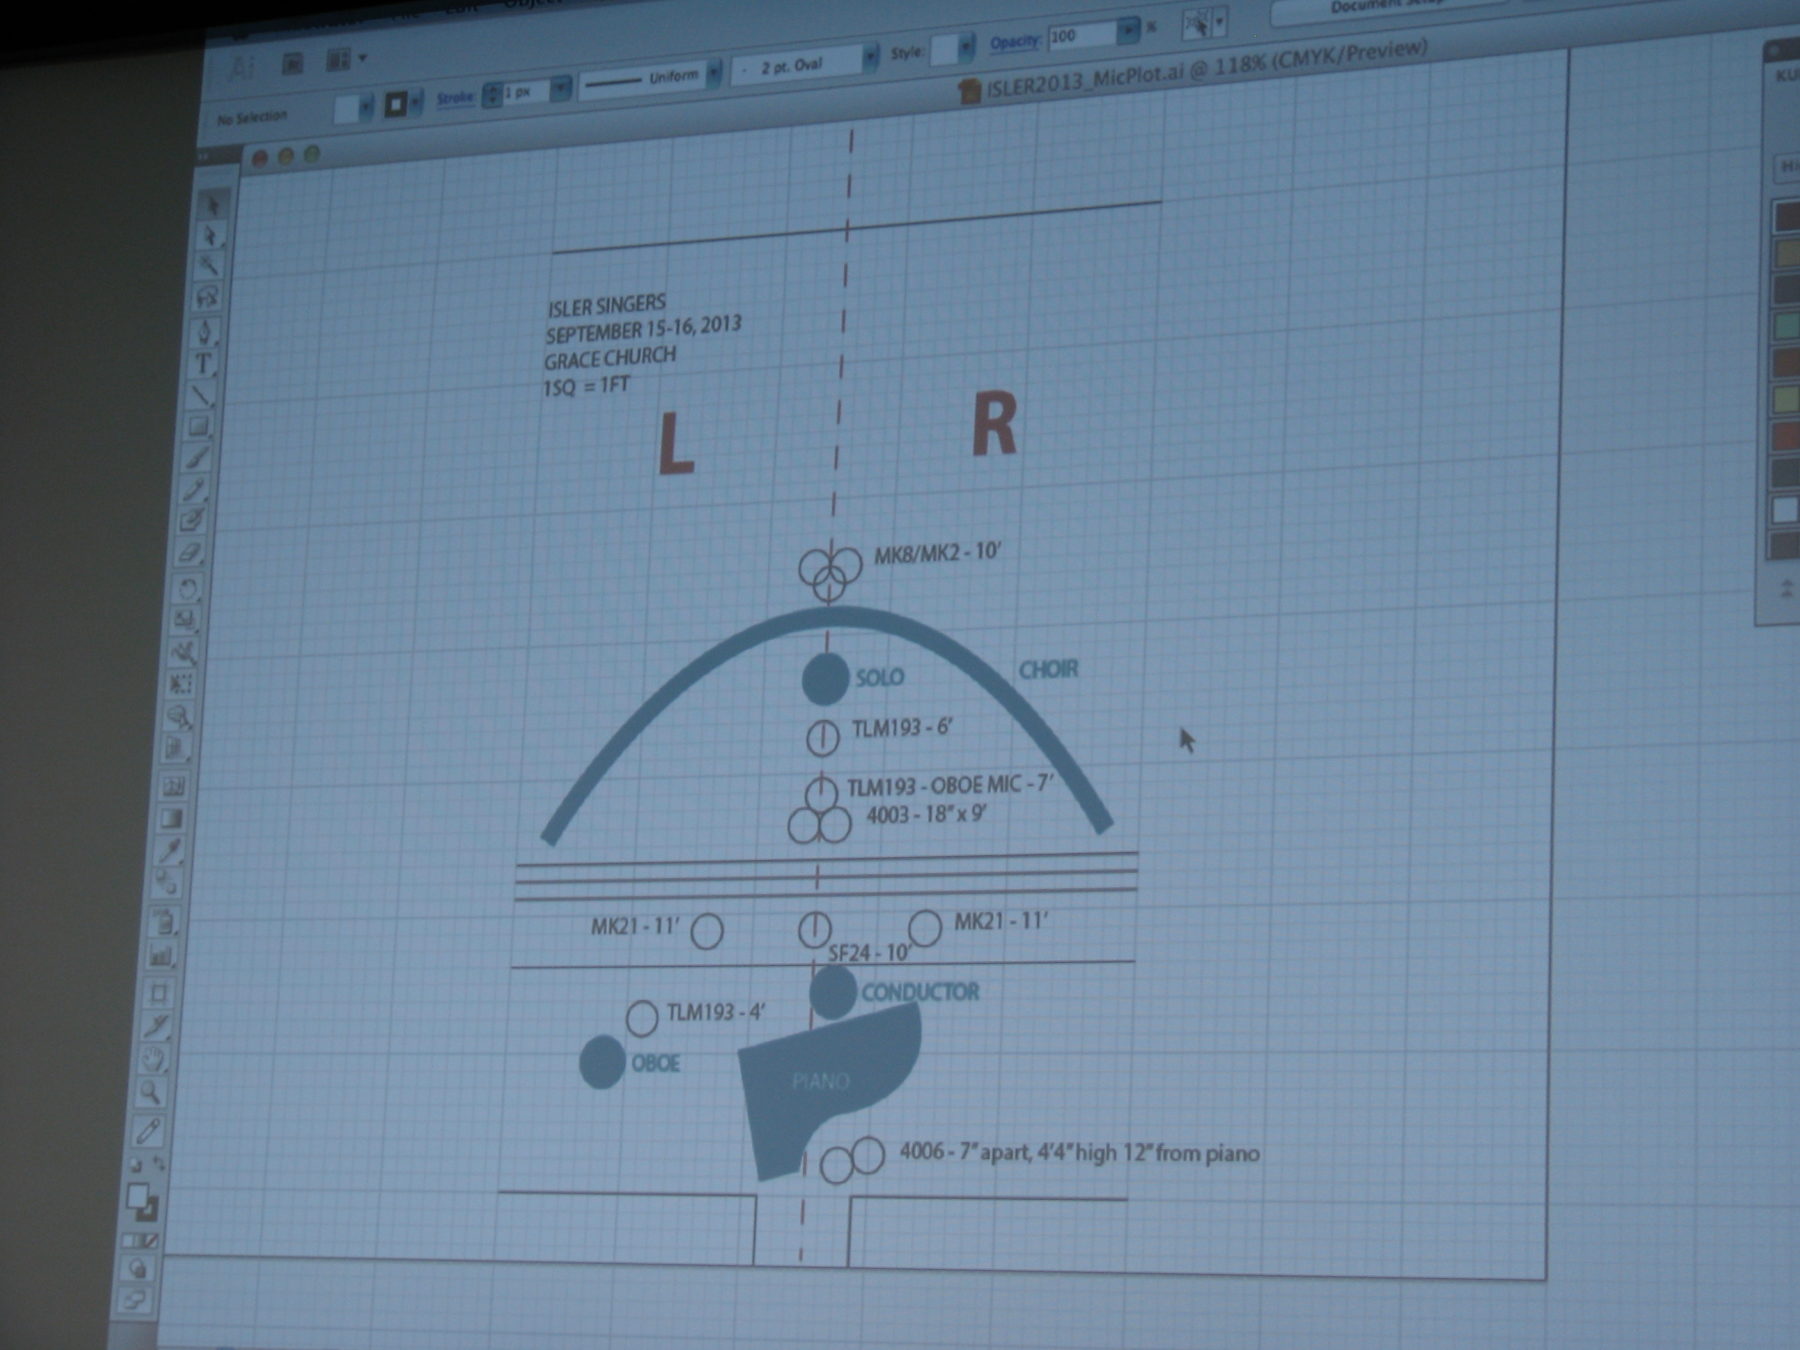Select the Paintbrush tool
Viewport: 1800px width, 1350px height.
198,458
